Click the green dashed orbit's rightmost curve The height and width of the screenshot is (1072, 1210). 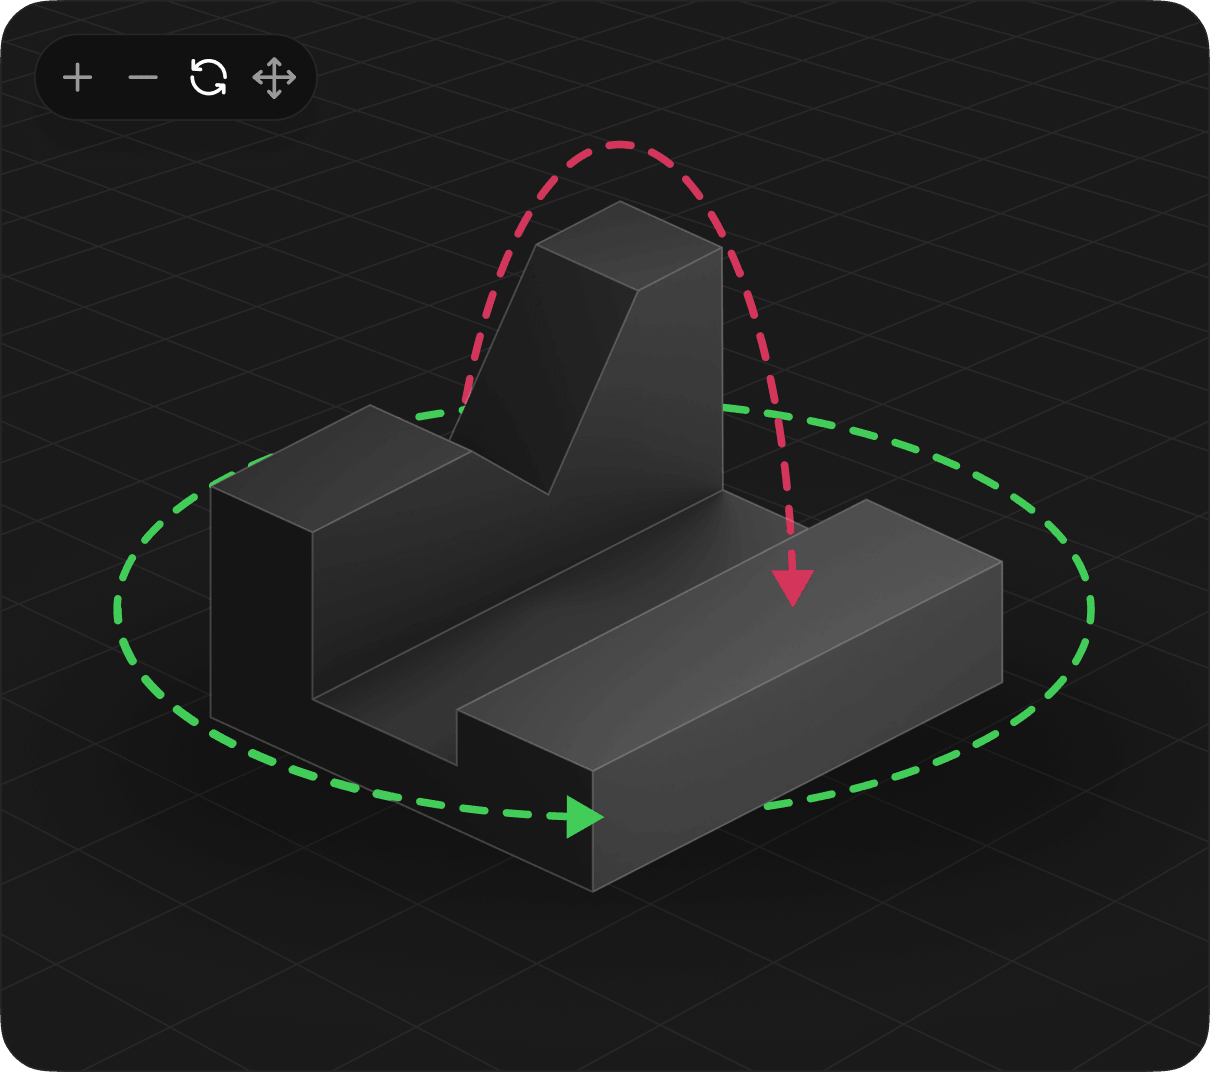[x=1089, y=608]
